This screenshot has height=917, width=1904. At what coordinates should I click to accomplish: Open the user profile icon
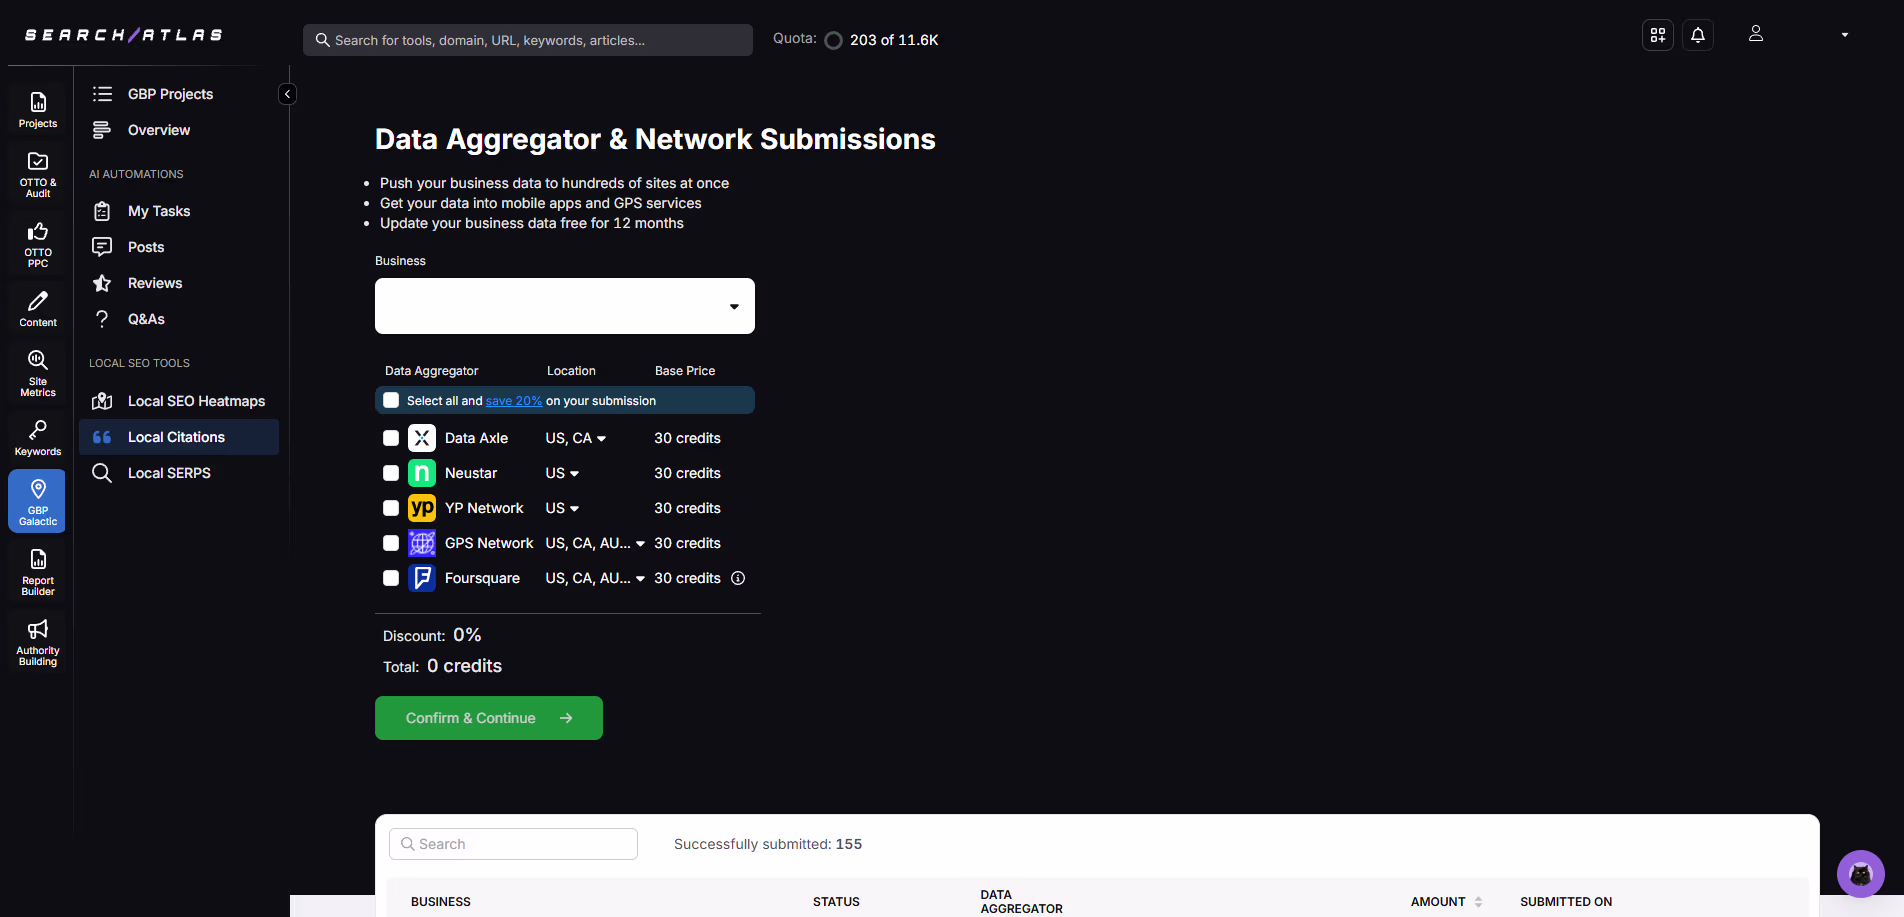coord(1755,34)
